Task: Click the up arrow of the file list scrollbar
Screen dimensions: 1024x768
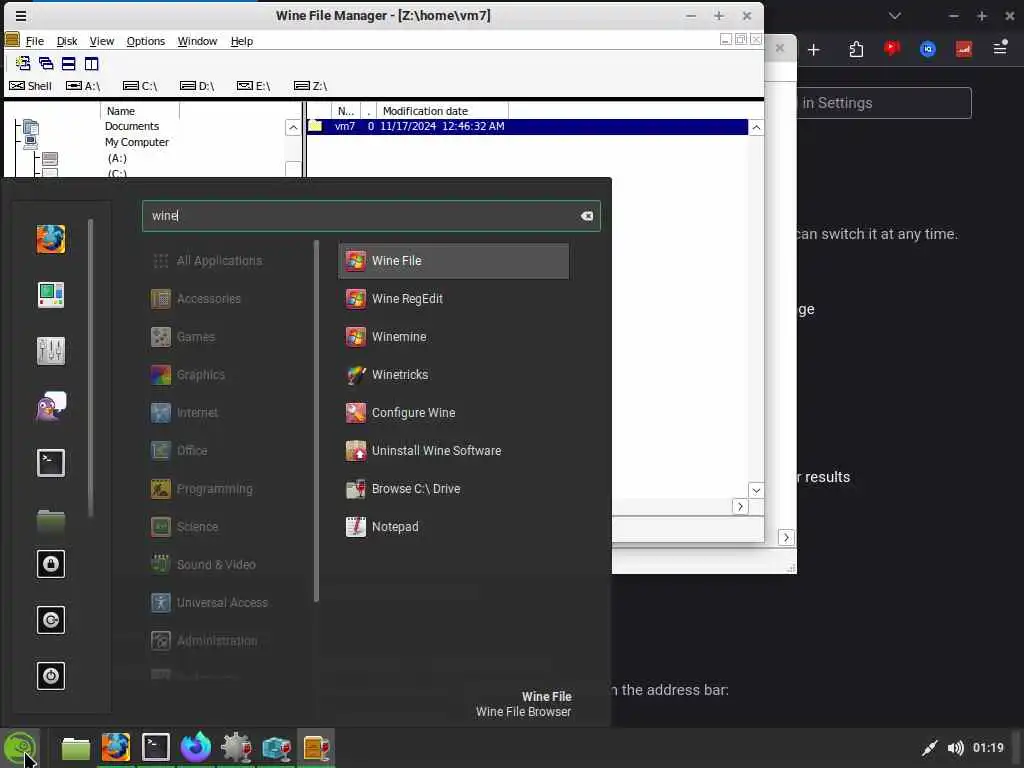Action: (x=756, y=127)
